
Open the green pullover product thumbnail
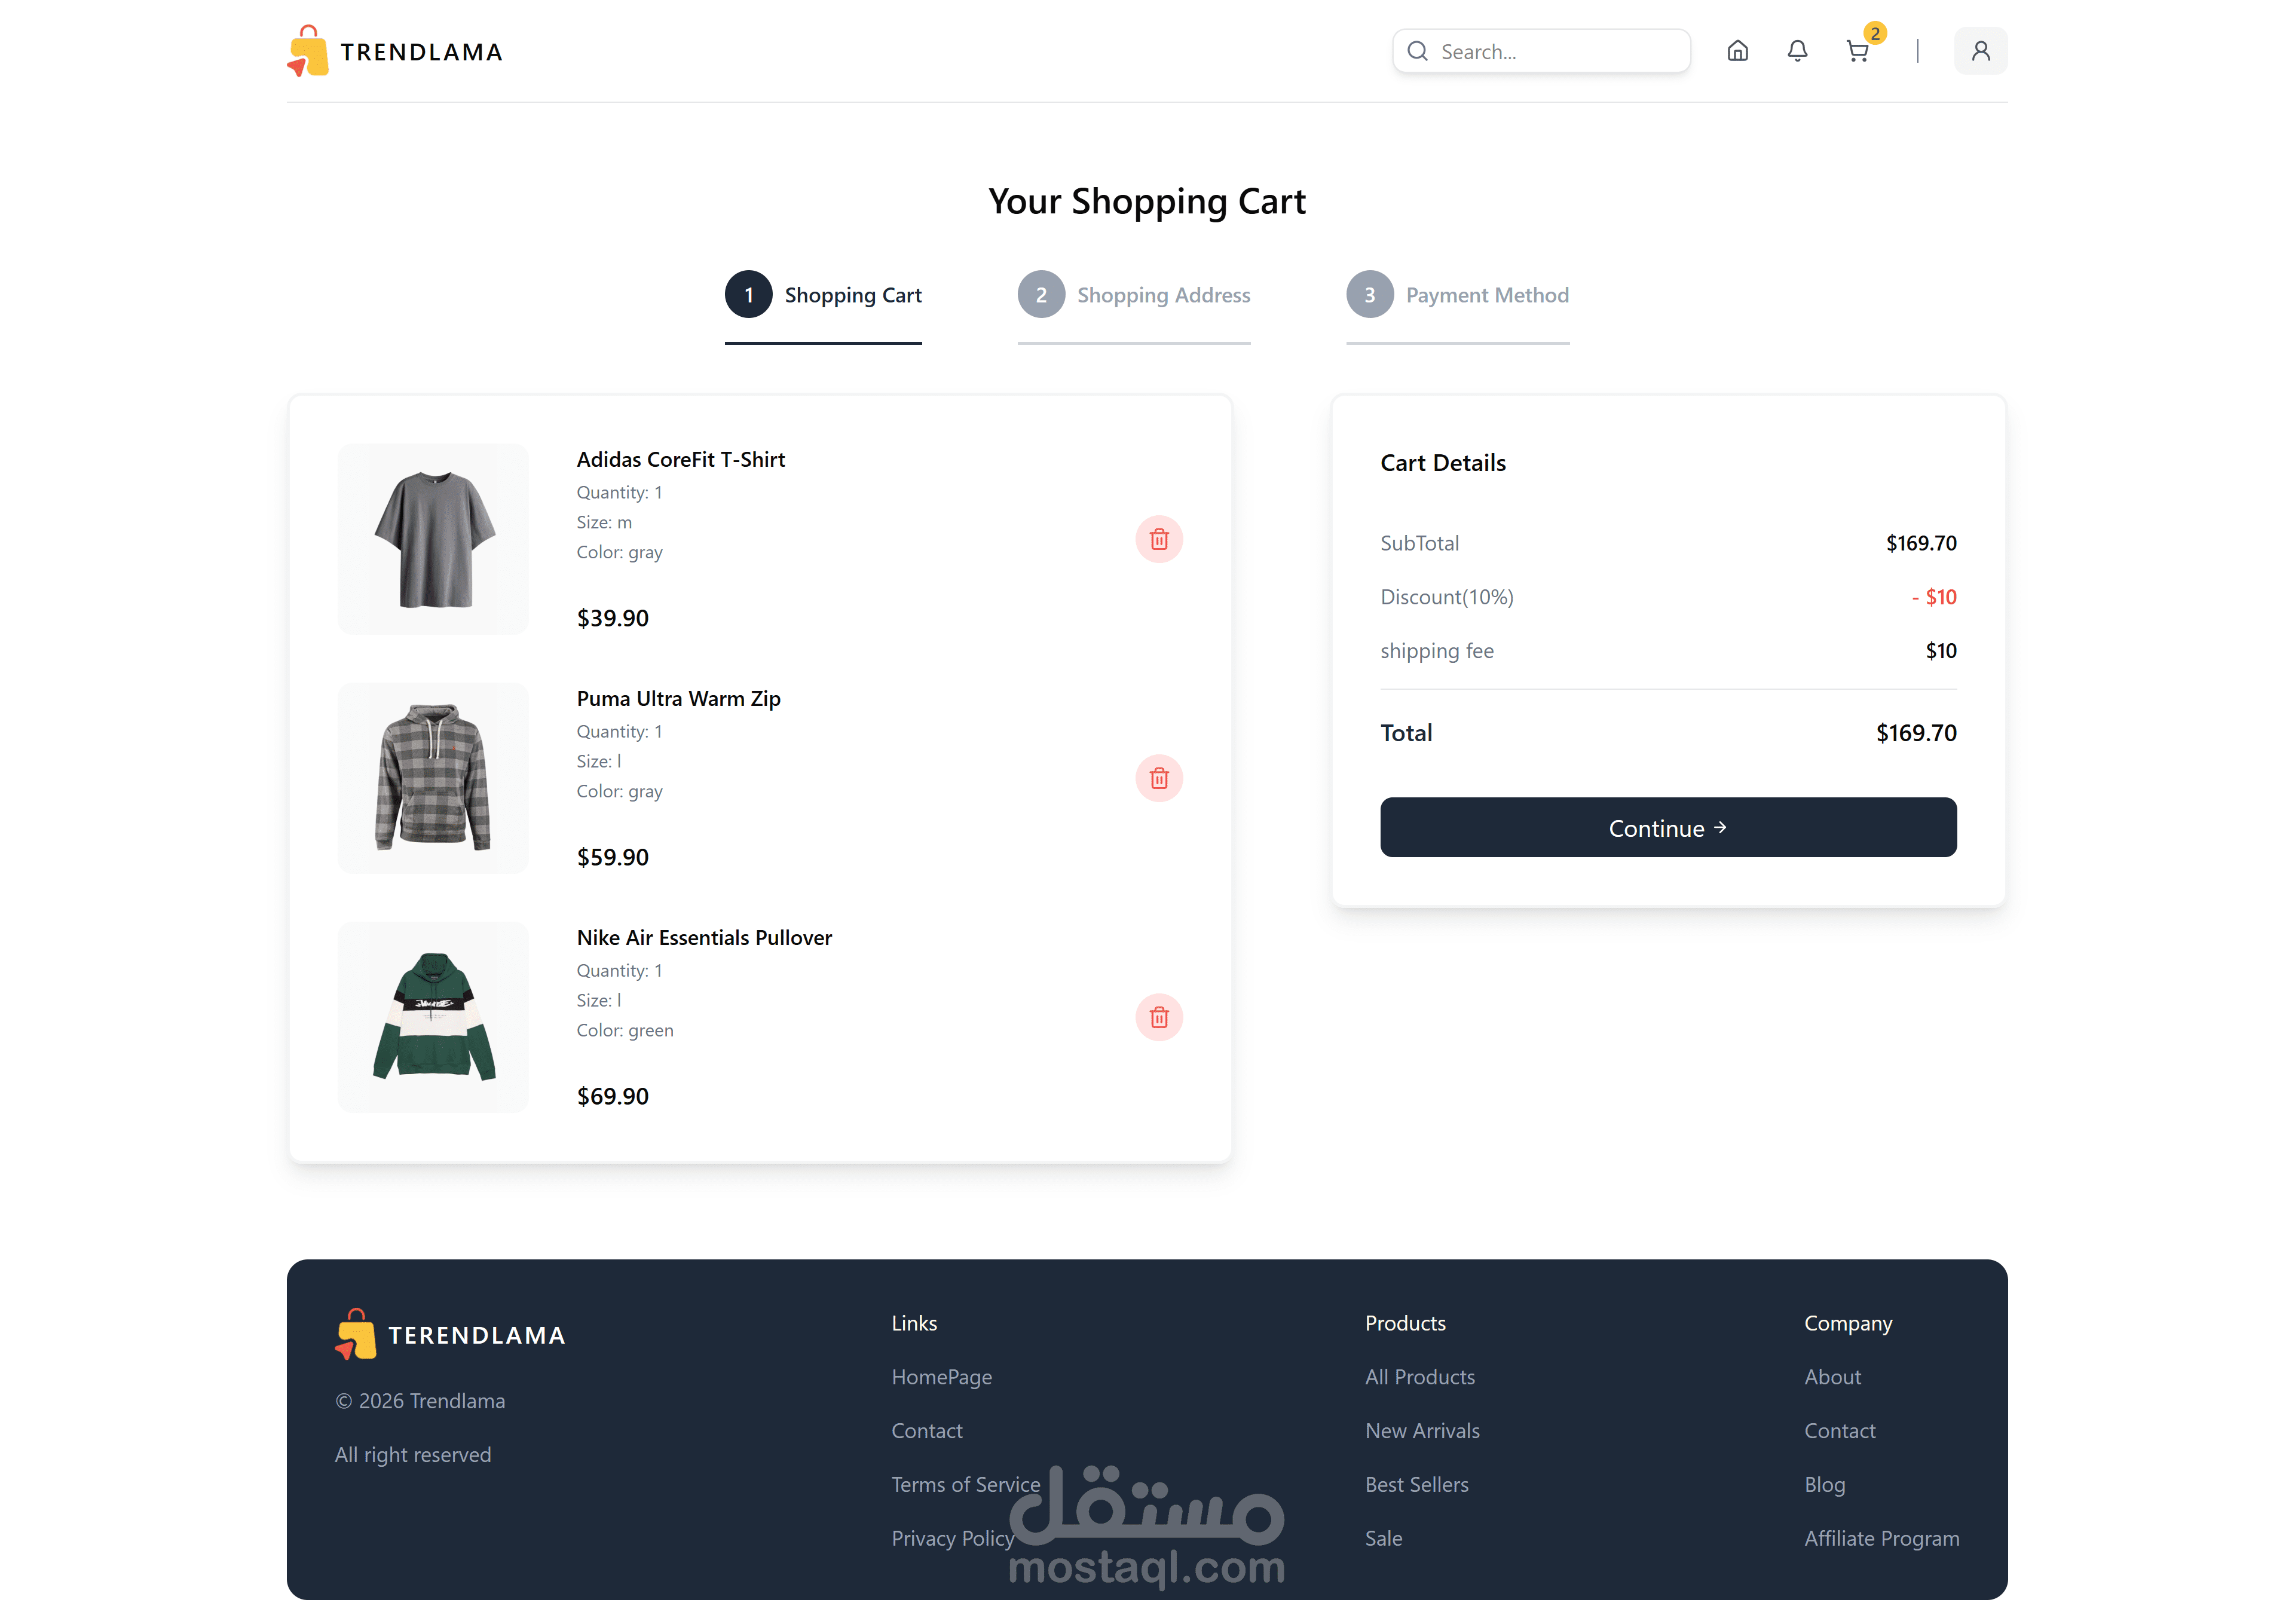coord(433,1017)
